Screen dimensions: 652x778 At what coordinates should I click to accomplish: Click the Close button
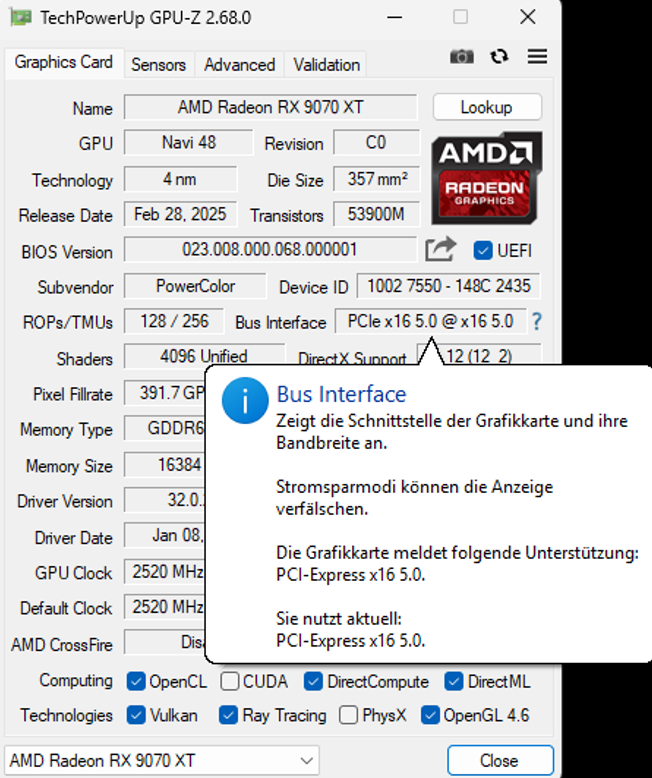point(500,760)
